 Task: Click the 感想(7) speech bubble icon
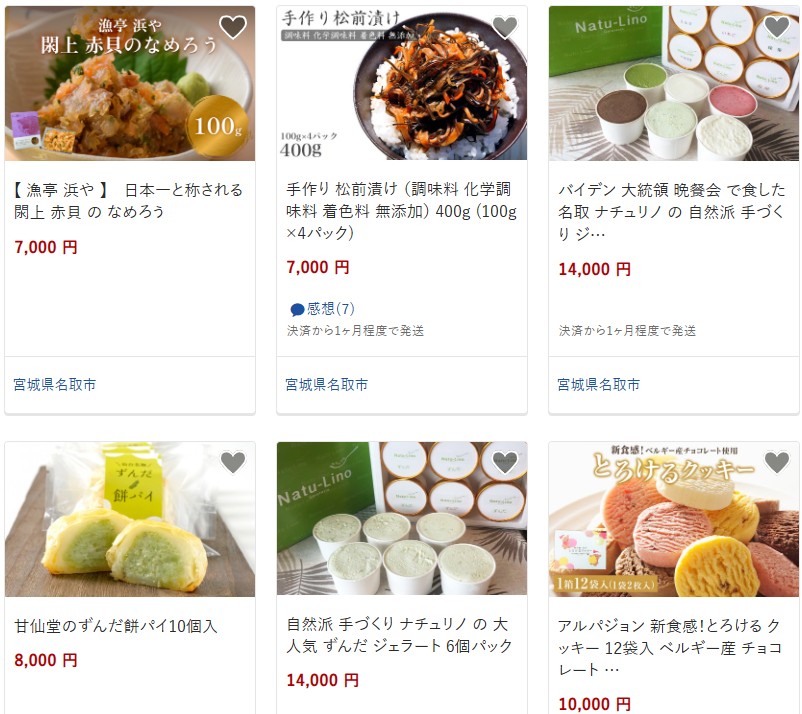pos(297,309)
